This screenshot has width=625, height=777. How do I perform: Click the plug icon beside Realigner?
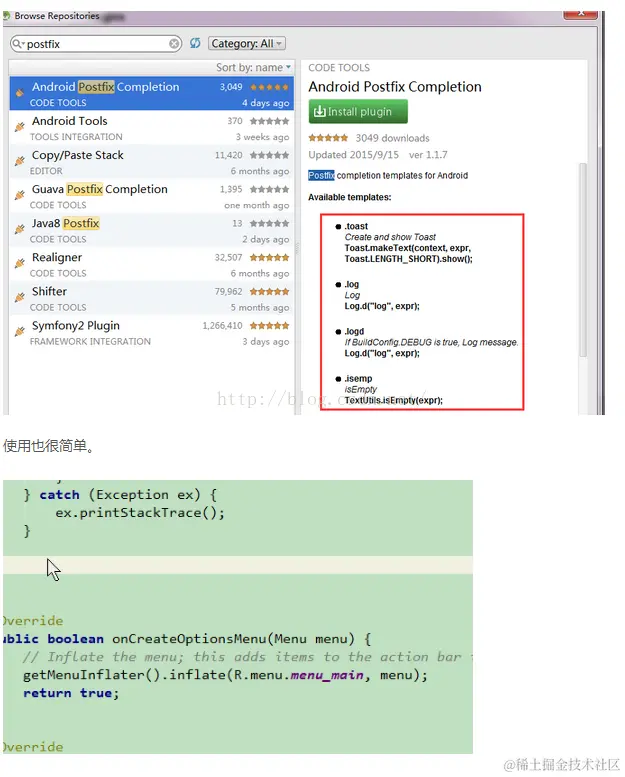20,263
